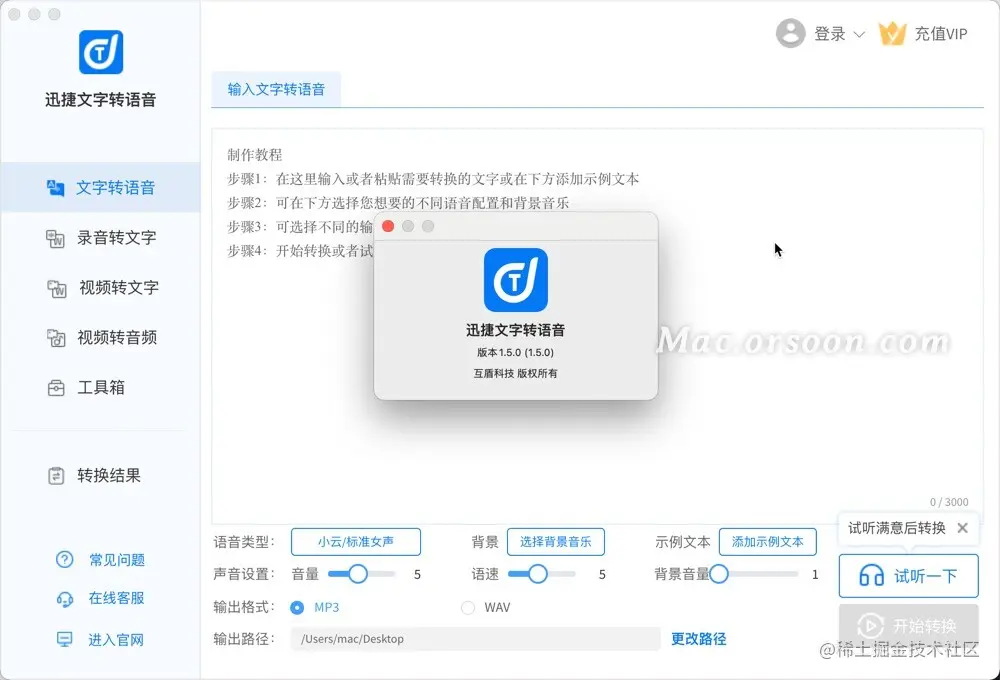The width and height of the screenshot is (1000, 680).
Task: Click the 视频转文字 sidebar icon
Action: point(57,288)
